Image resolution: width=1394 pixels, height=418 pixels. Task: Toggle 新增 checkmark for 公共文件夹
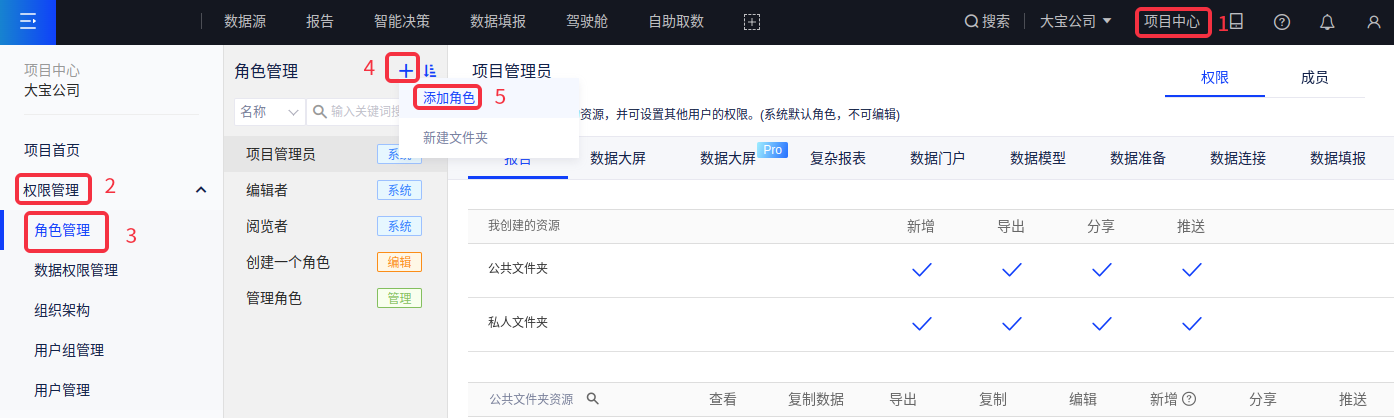921,269
